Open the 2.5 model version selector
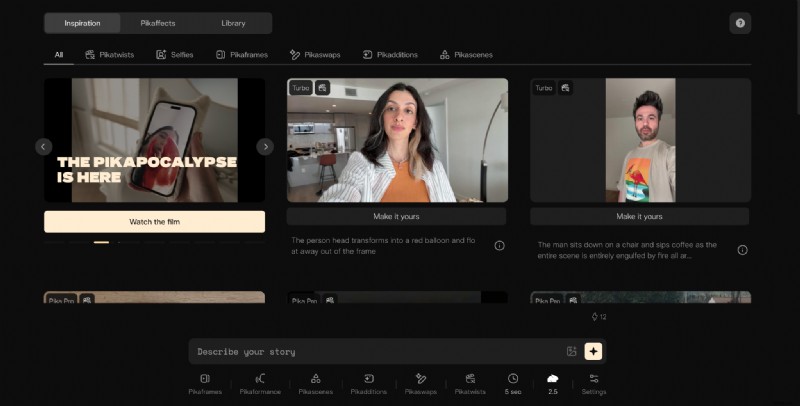The image size is (800, 406). coord(553,384)
